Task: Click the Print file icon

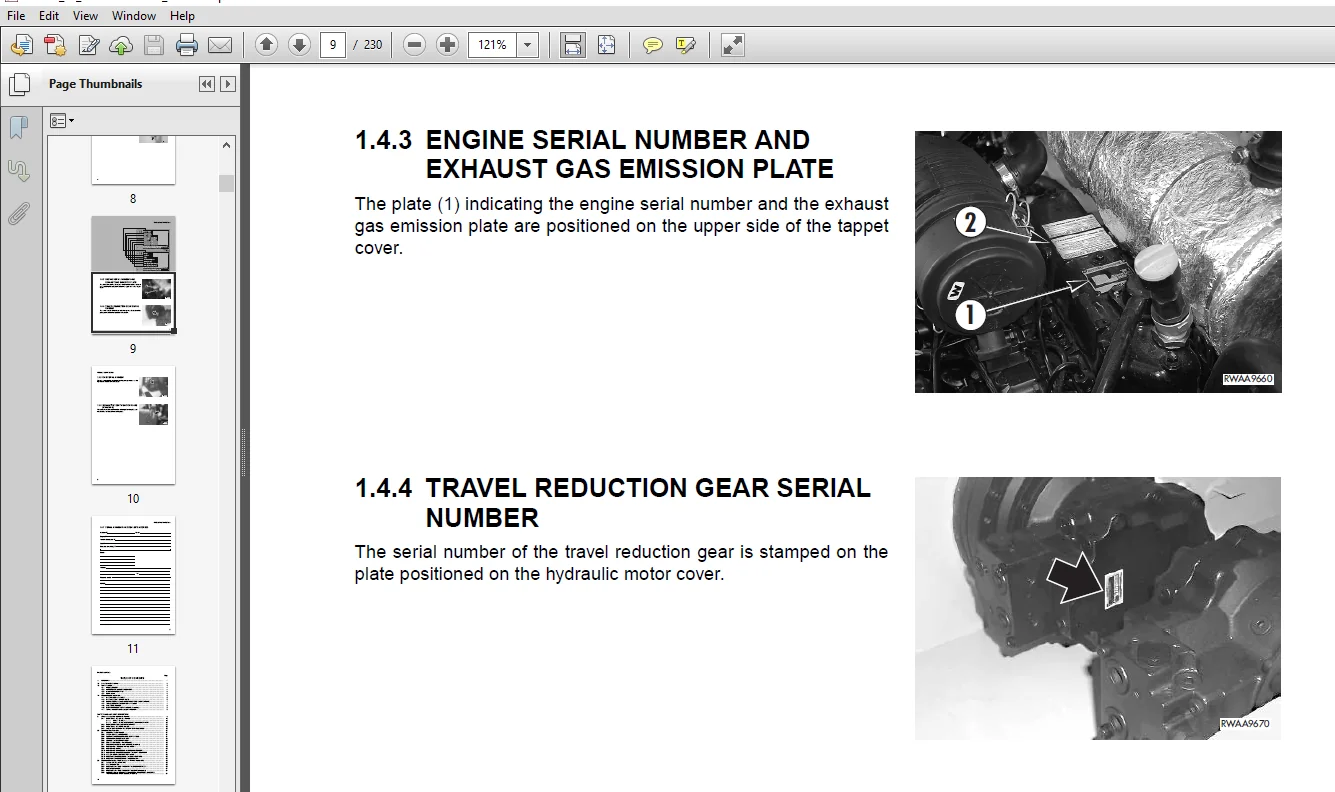Action: [187, 45]
